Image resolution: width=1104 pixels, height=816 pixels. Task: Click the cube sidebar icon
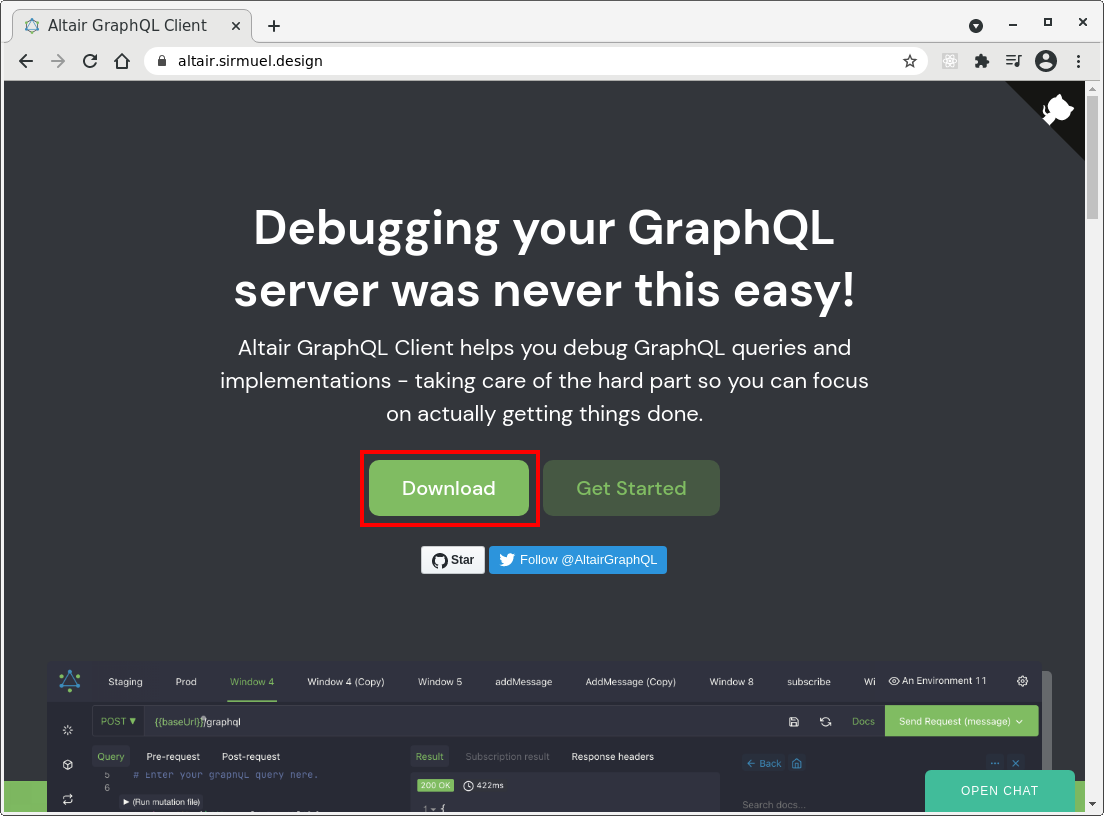pyautogui.click(x=68, y=765)
